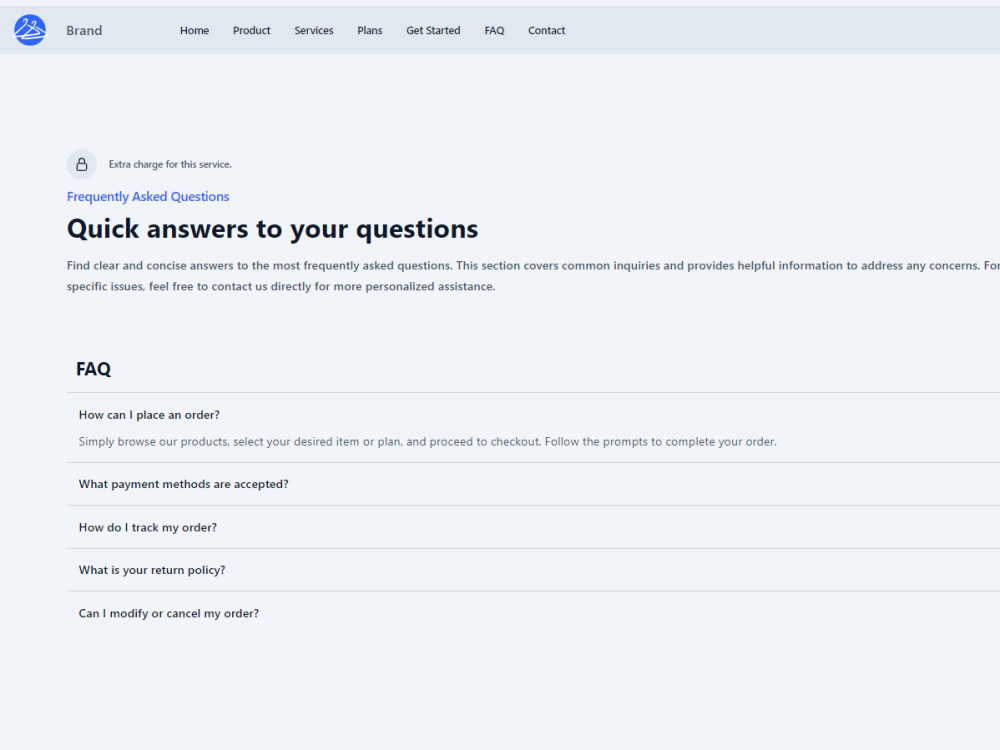Click the Brand name link
1000x750 pixels.
[84, 31]
